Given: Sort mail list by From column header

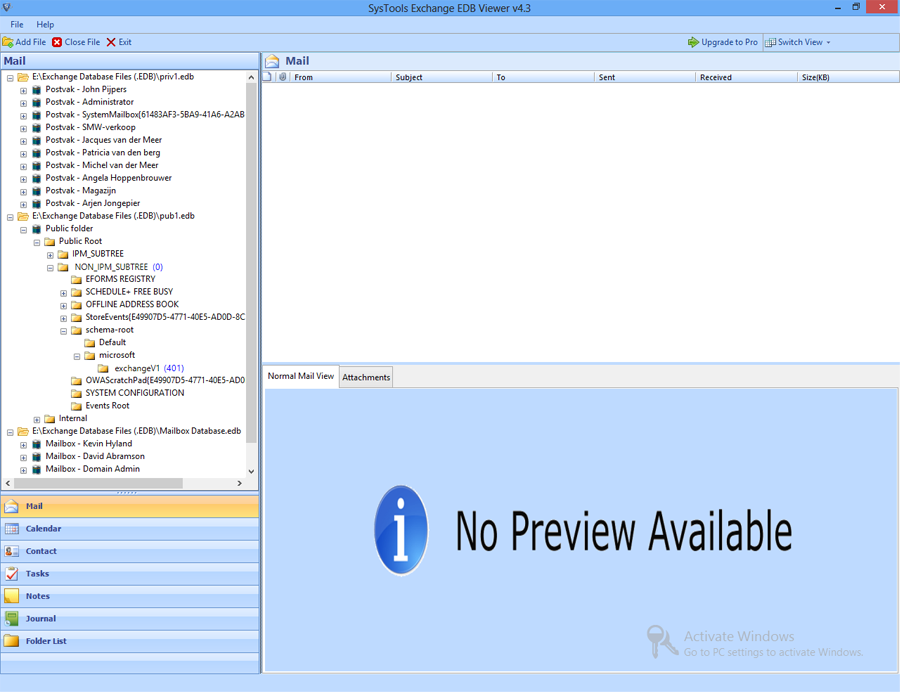Looking at the screenshot, I should pyautogui.click(x=340, y=77).
